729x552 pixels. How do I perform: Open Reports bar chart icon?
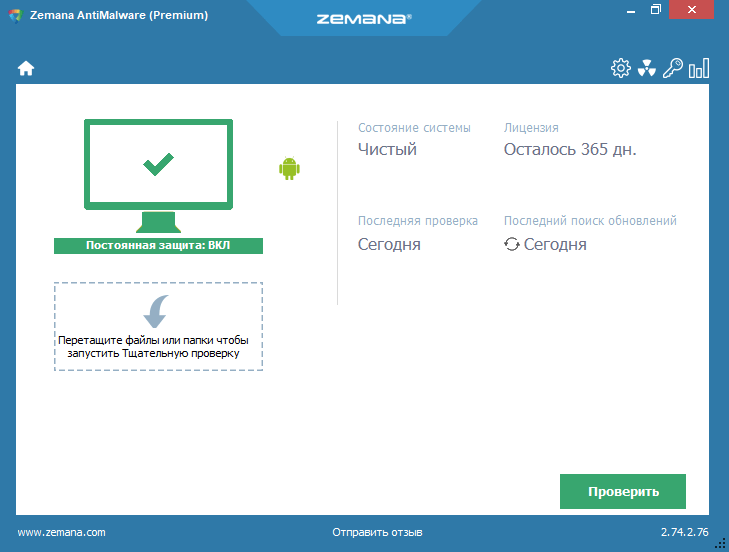(x=699, y=68)
